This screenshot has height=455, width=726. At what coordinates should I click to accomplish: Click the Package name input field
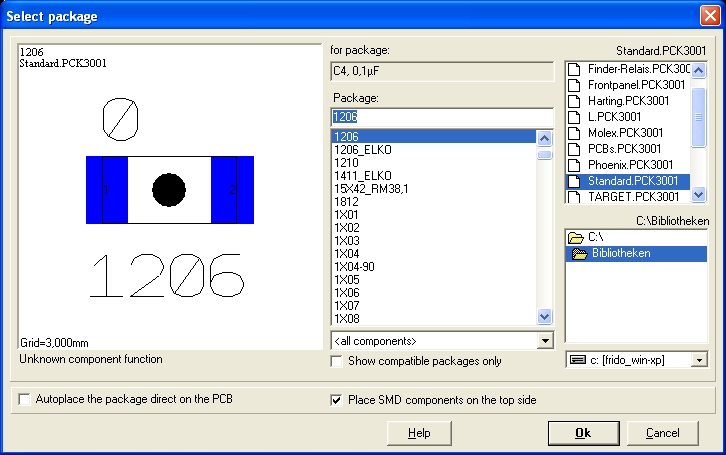(x=441, y=117)
